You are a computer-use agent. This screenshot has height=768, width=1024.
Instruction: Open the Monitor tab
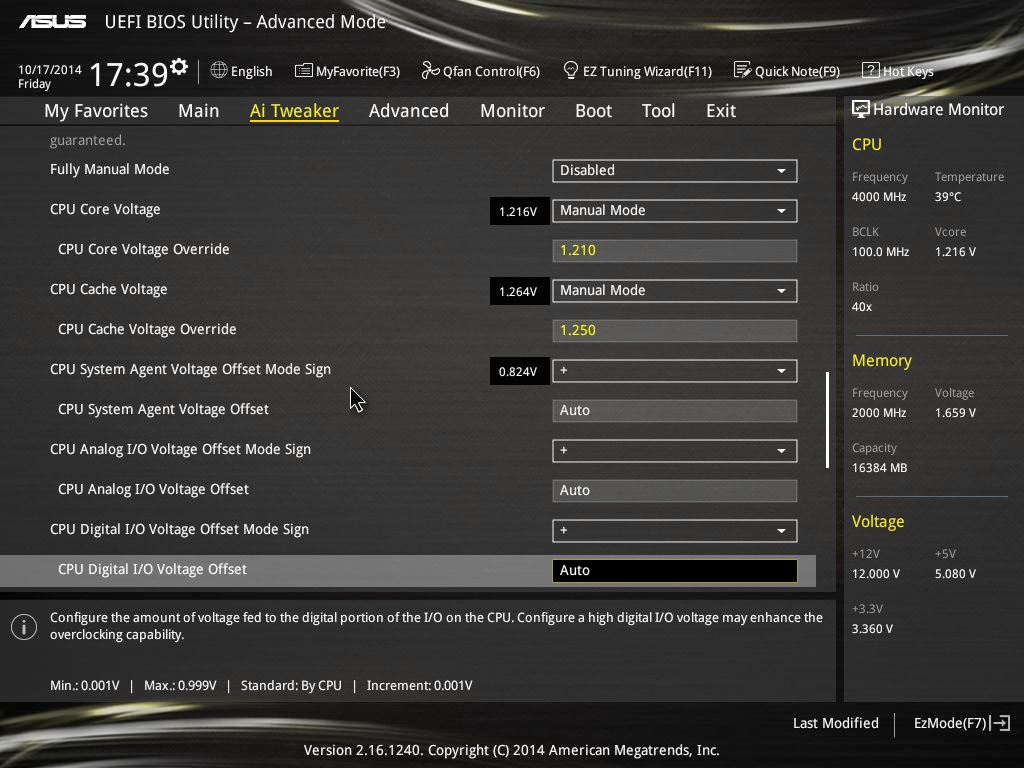tap(512, 110)
